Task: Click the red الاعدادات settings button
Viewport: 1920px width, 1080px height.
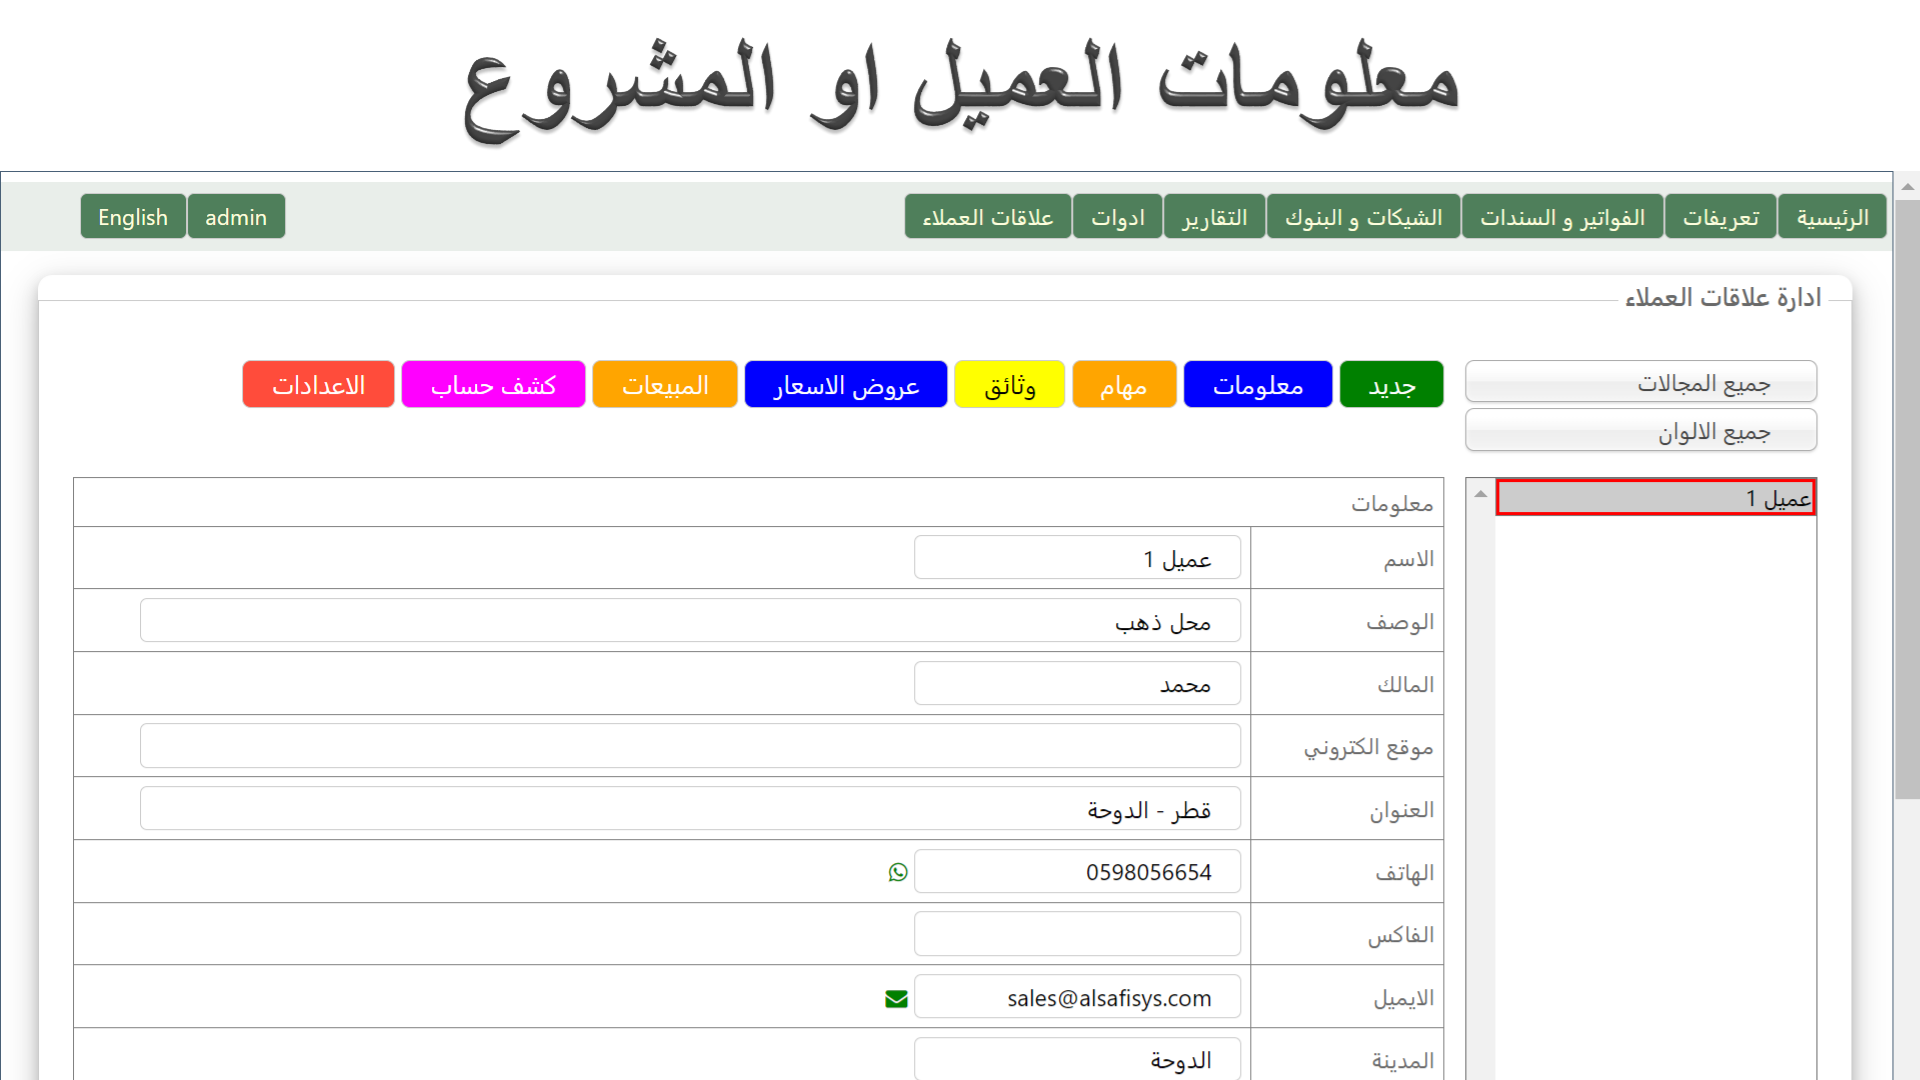Action: coord(318,385)
